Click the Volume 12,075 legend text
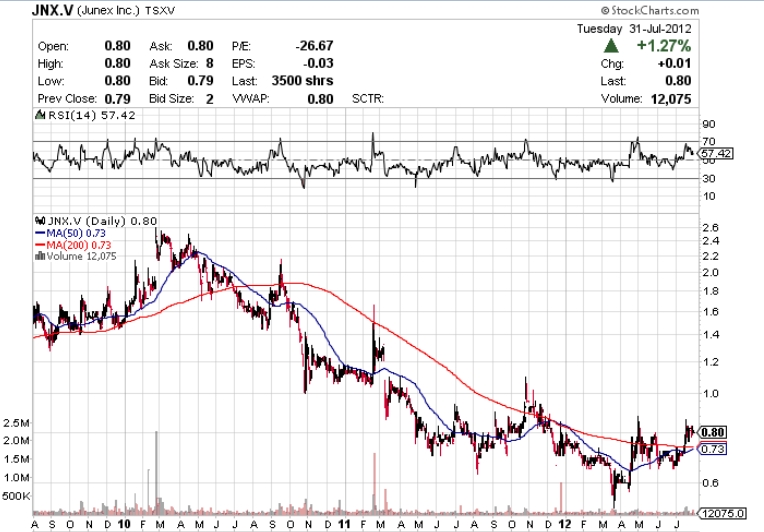This screenshot has height=532, width=764. [81, 256]
